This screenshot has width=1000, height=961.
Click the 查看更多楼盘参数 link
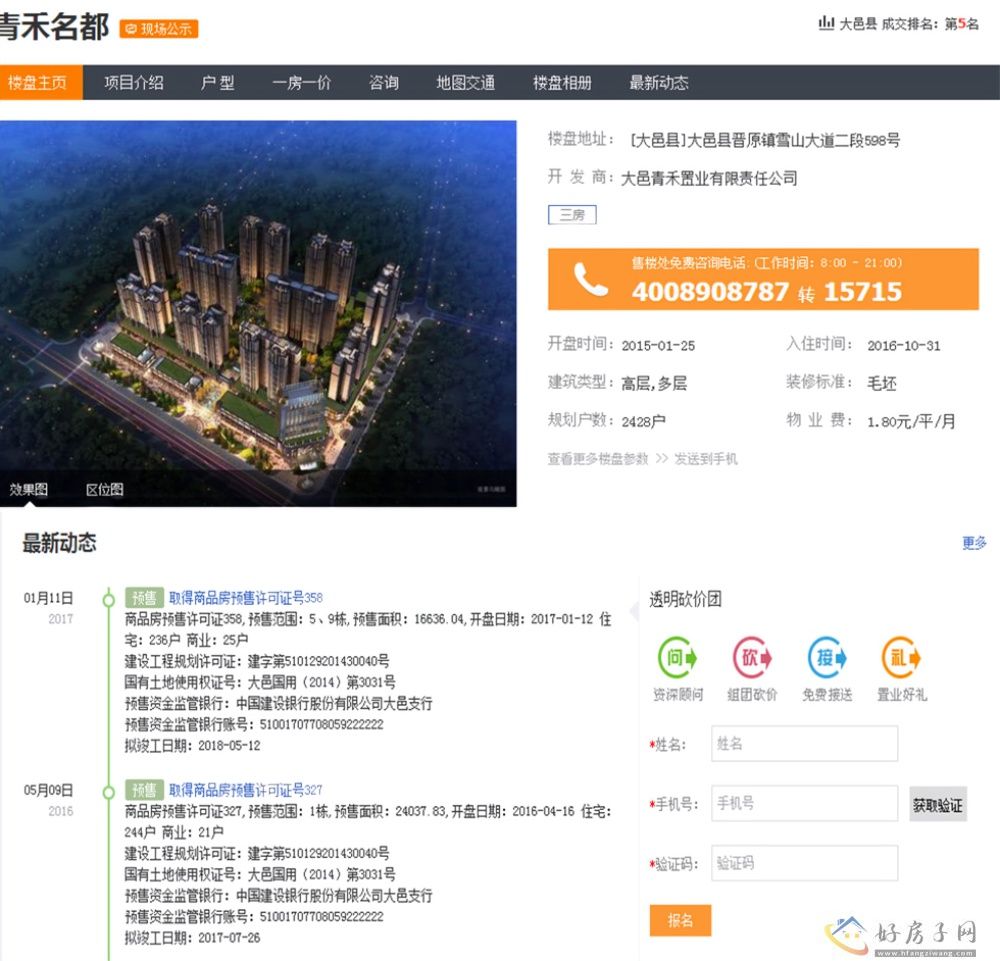click(598, 458)
